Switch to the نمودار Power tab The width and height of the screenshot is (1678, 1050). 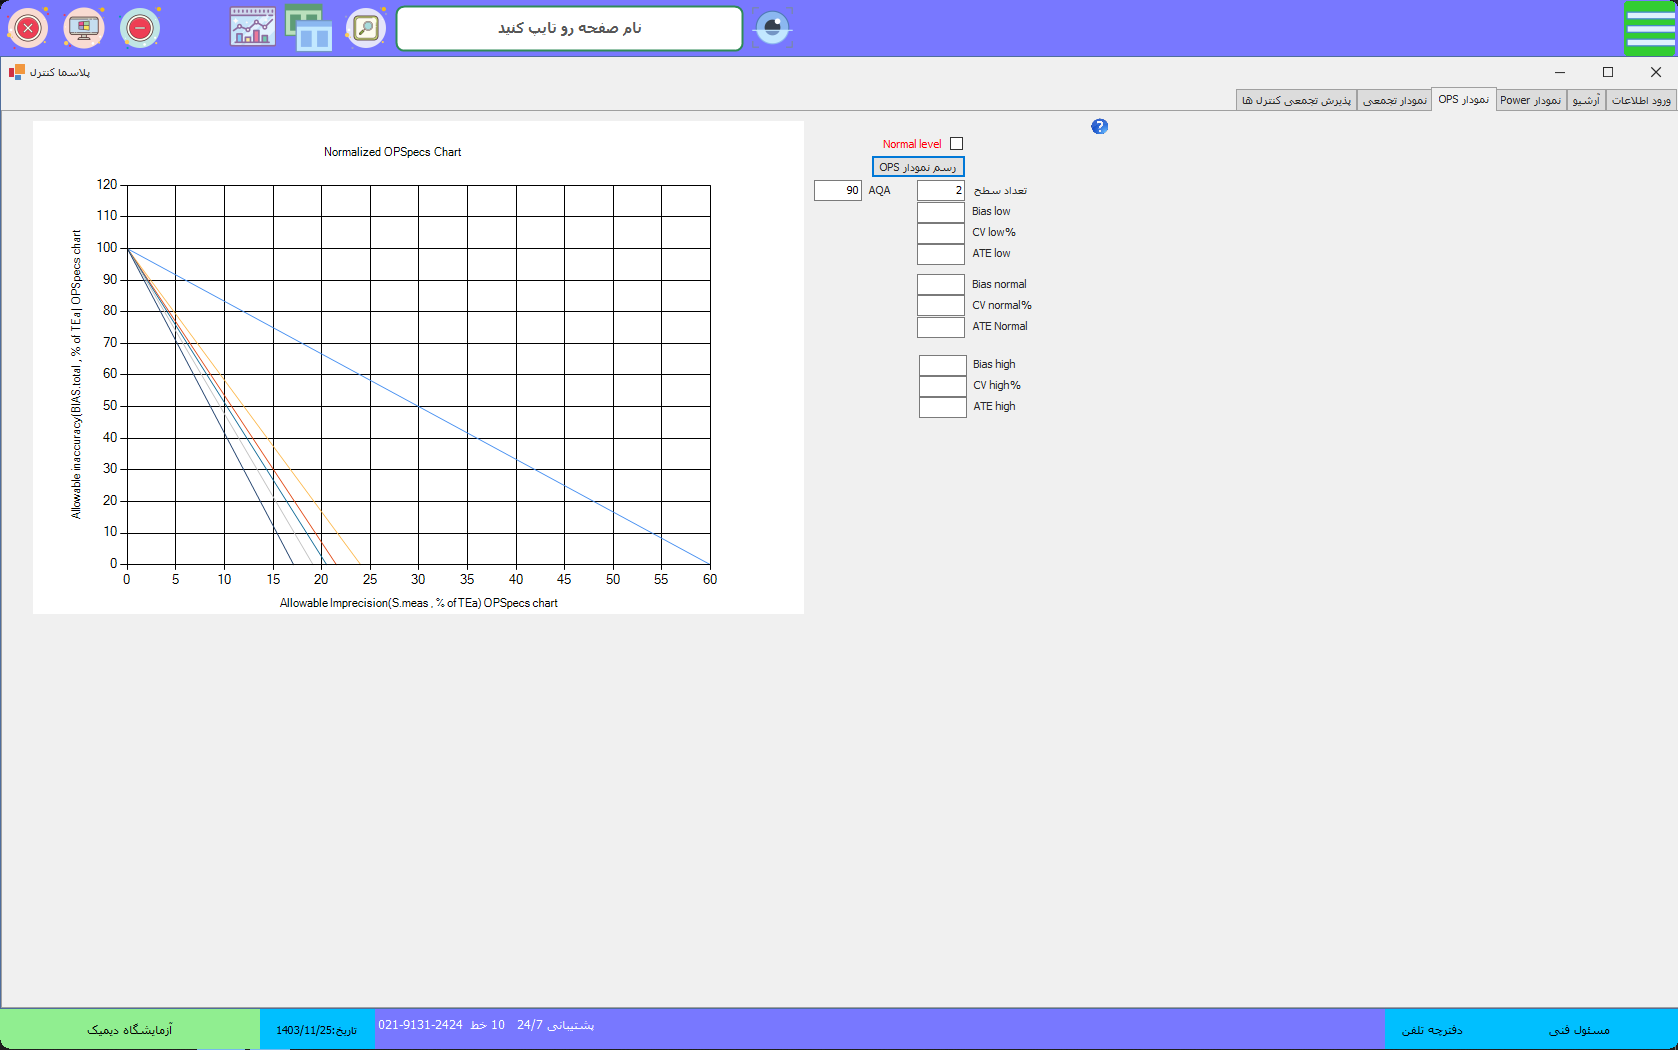tap(1530, 100)
